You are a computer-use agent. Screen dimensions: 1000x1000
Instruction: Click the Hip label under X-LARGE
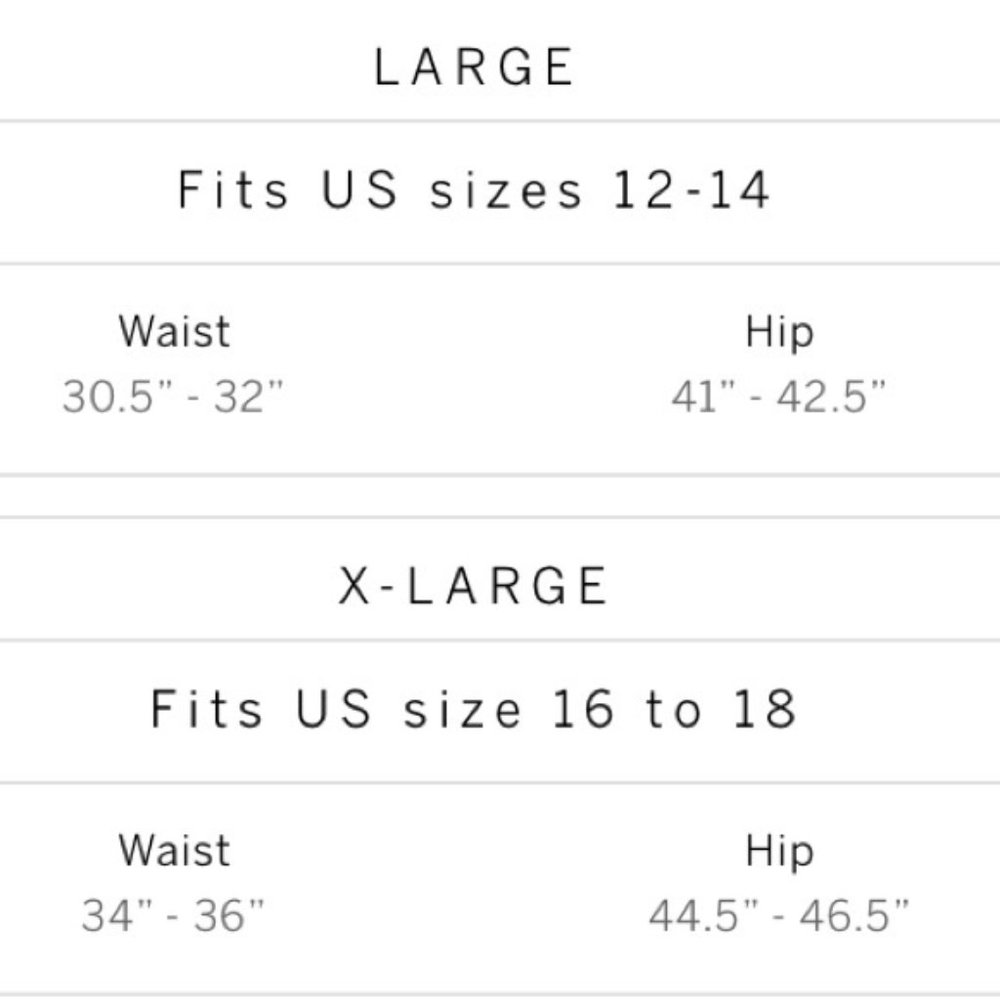click(x=779, y=850)
